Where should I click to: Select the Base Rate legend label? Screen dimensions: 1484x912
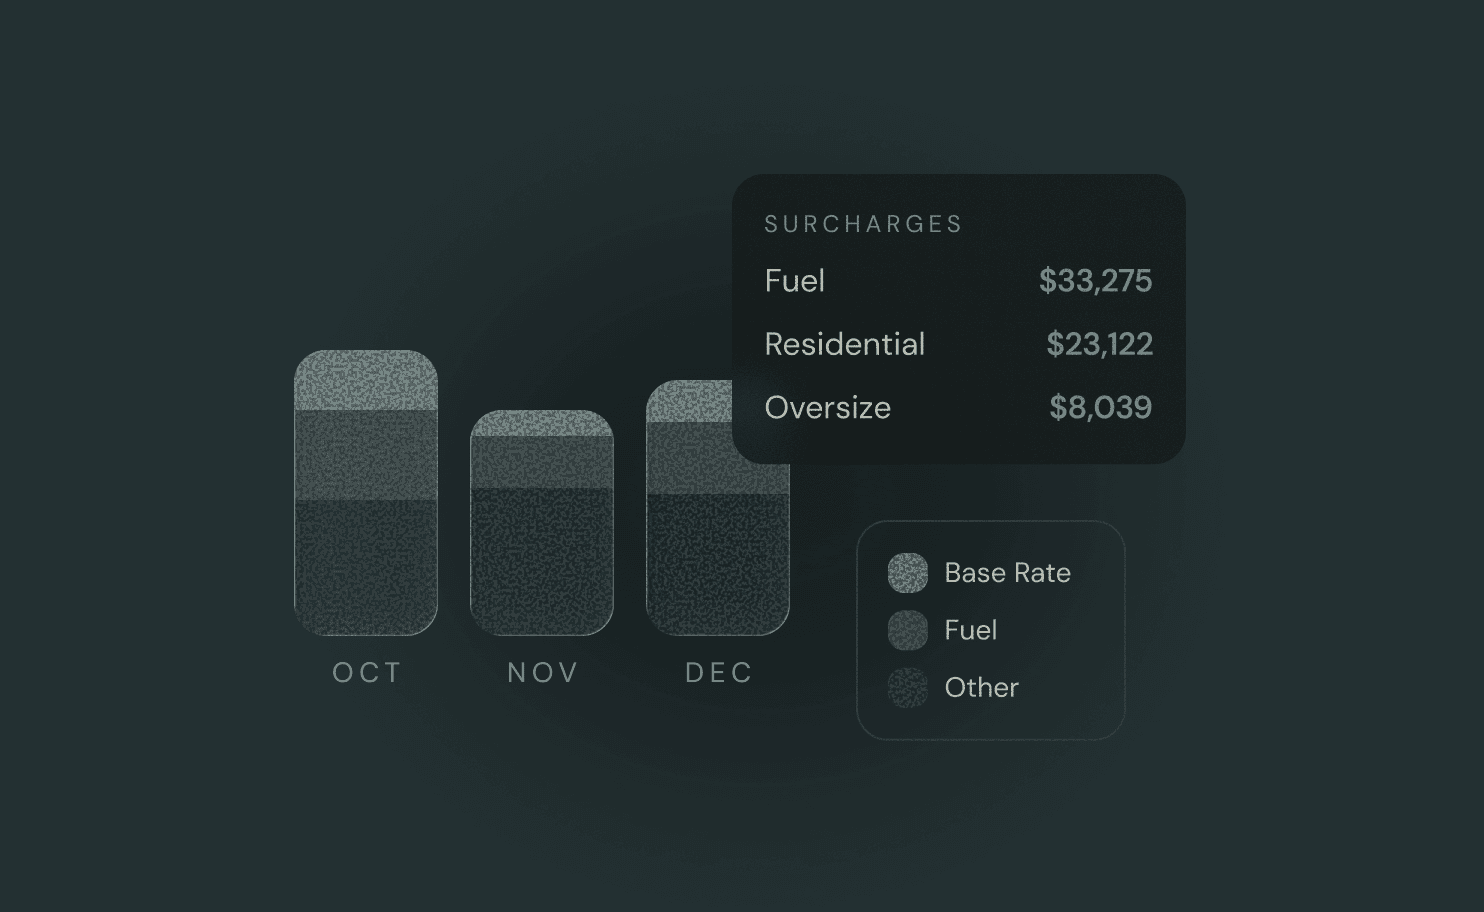(x=1007, y=573)
